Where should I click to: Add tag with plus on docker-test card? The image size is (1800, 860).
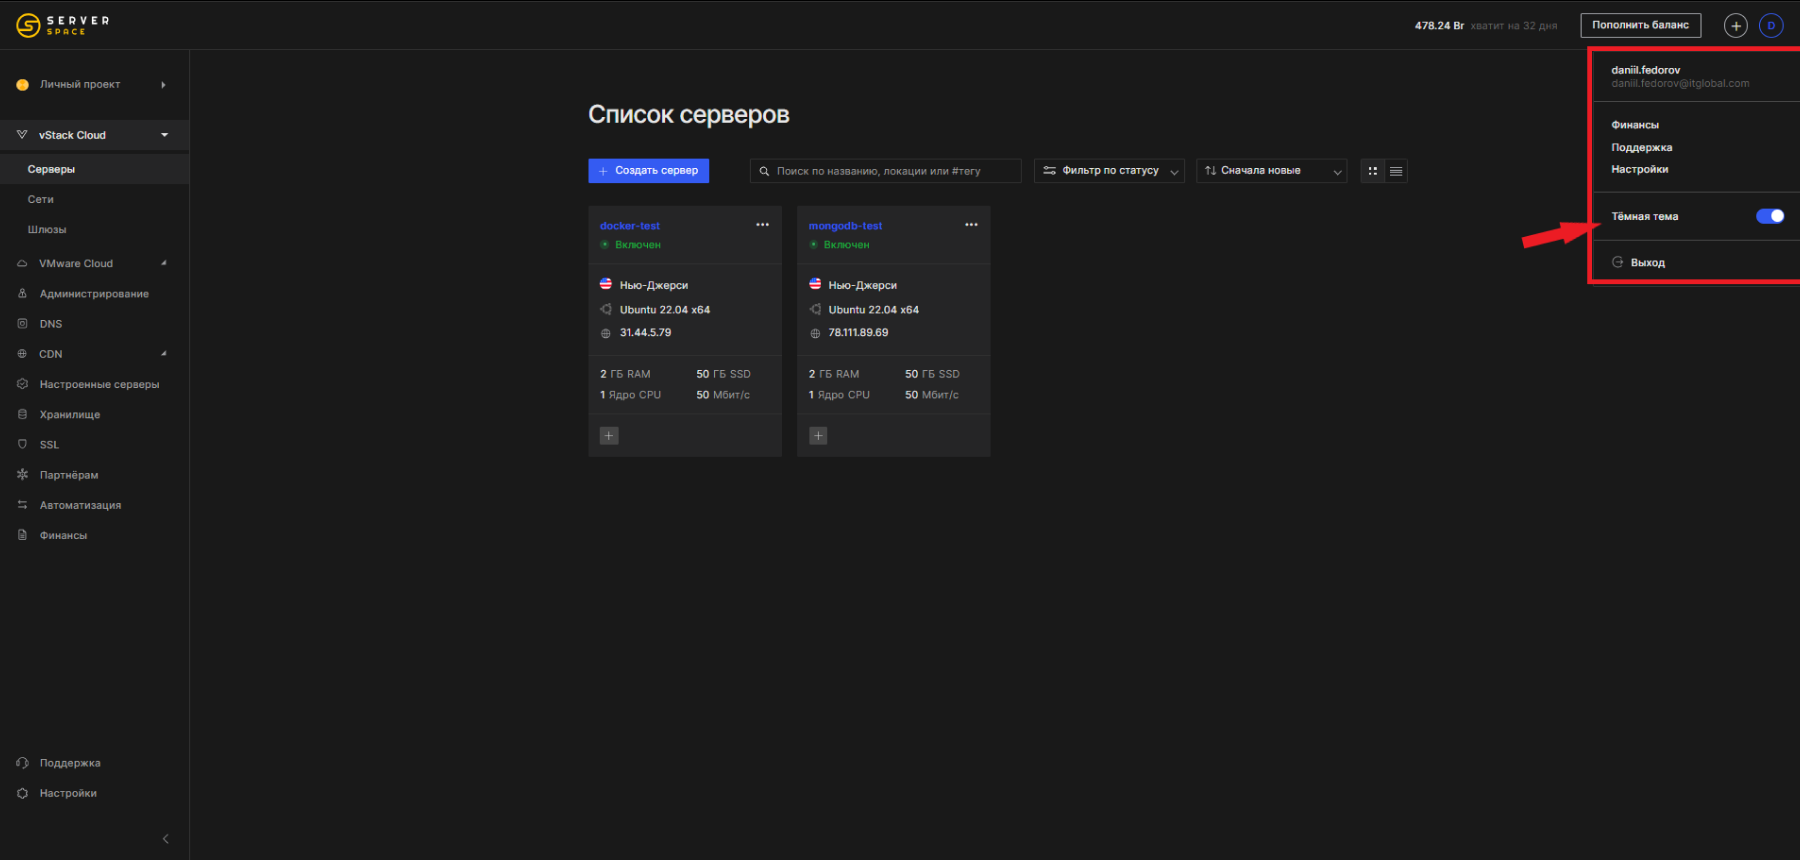coord(609,436)
